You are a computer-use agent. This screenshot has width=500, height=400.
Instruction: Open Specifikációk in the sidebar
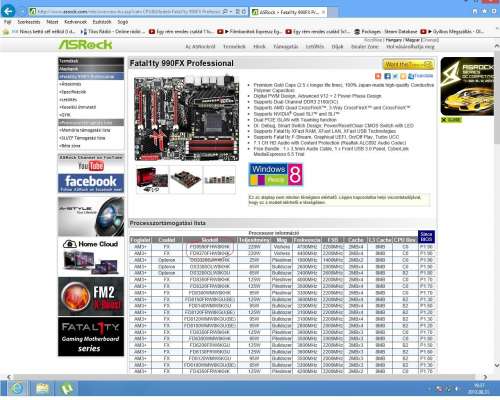[x=73, y=92]
